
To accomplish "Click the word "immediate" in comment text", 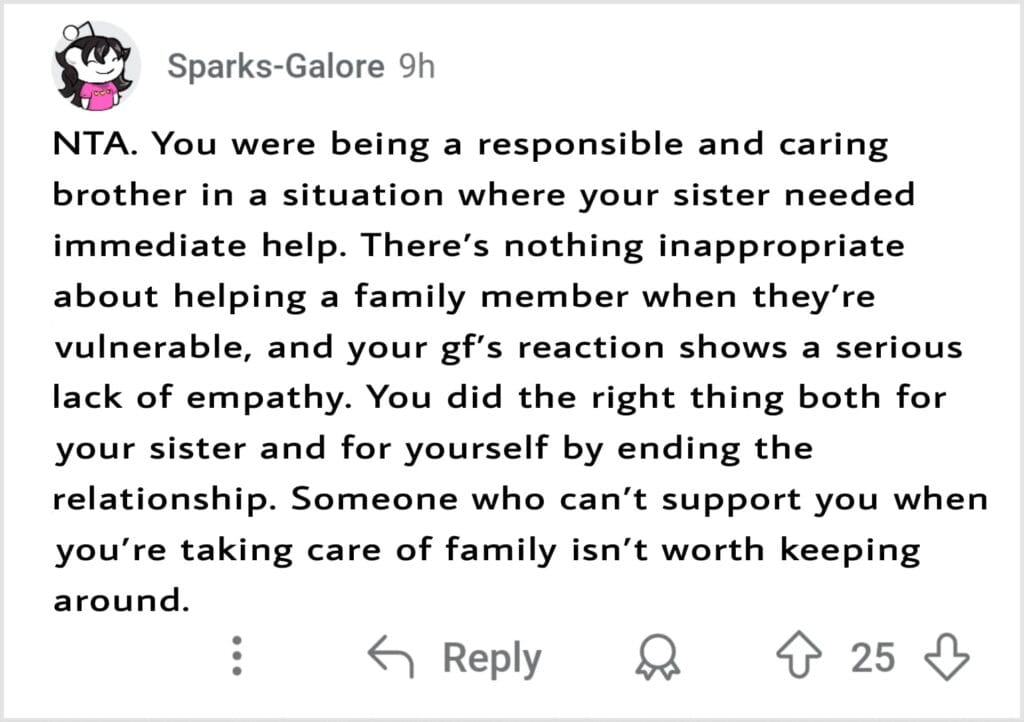I will coord(149,245).
